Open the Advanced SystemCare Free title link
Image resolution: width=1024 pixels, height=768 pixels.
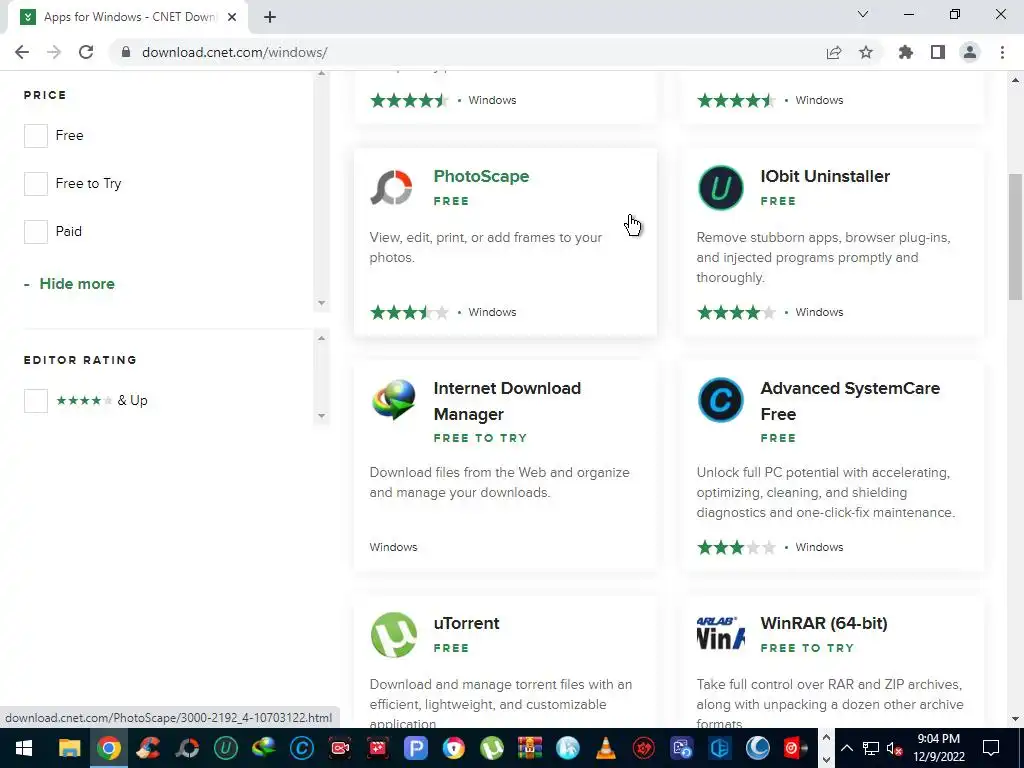(x=850, y=401)
